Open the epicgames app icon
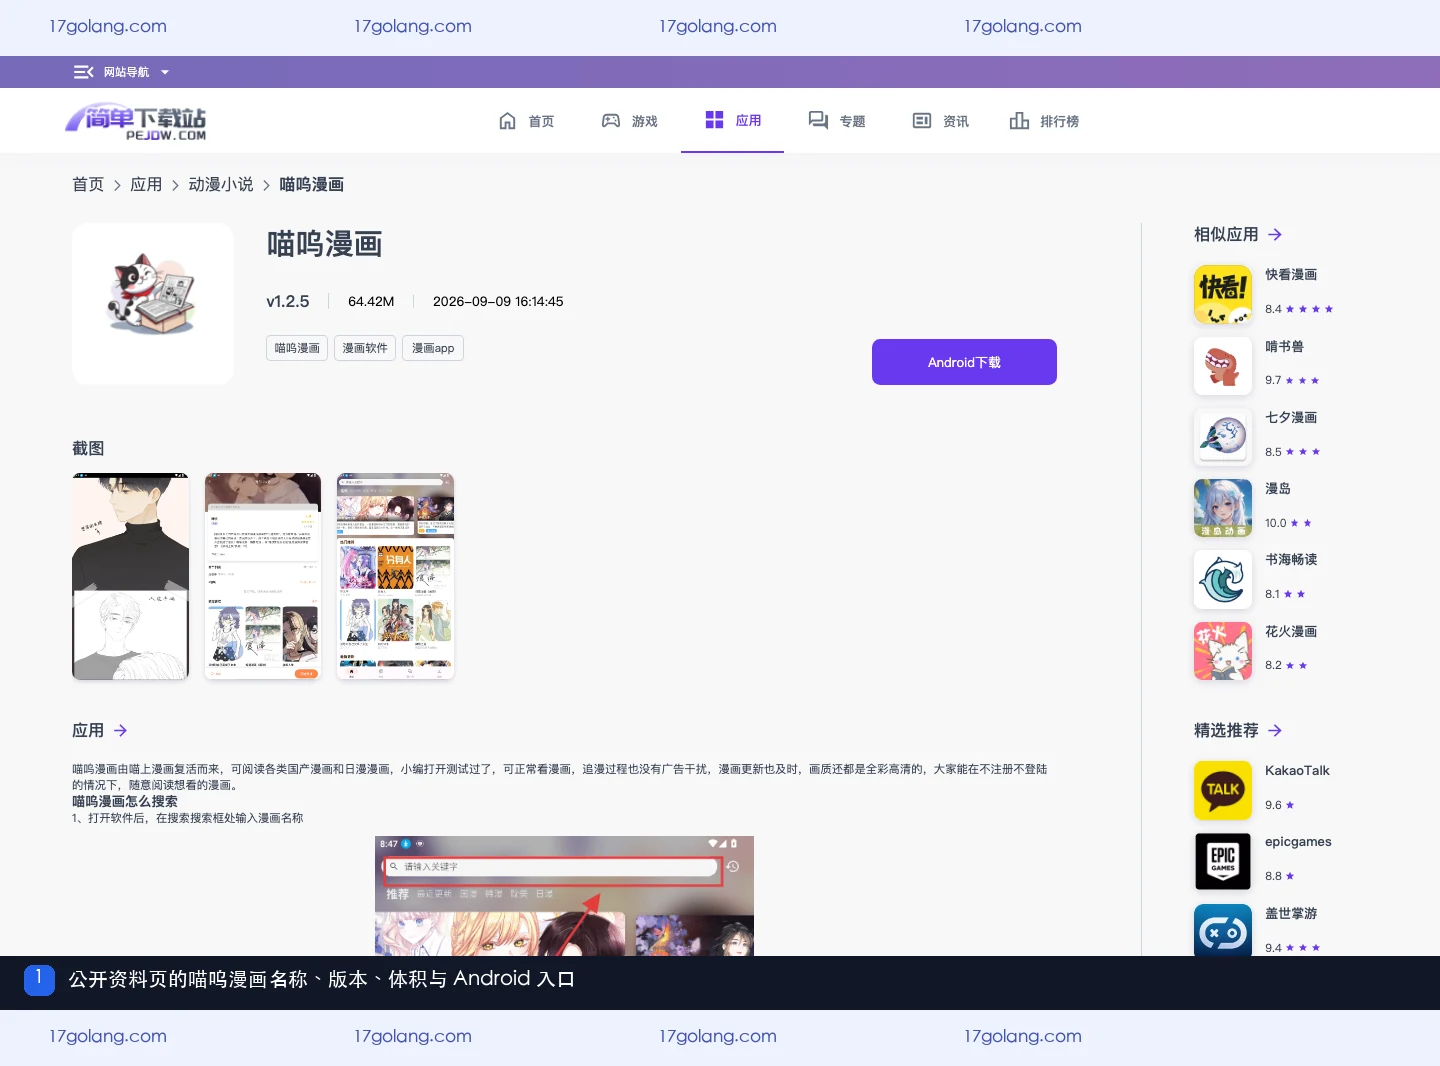This screenshot has height=1066, width=1440. (1223, 862)
